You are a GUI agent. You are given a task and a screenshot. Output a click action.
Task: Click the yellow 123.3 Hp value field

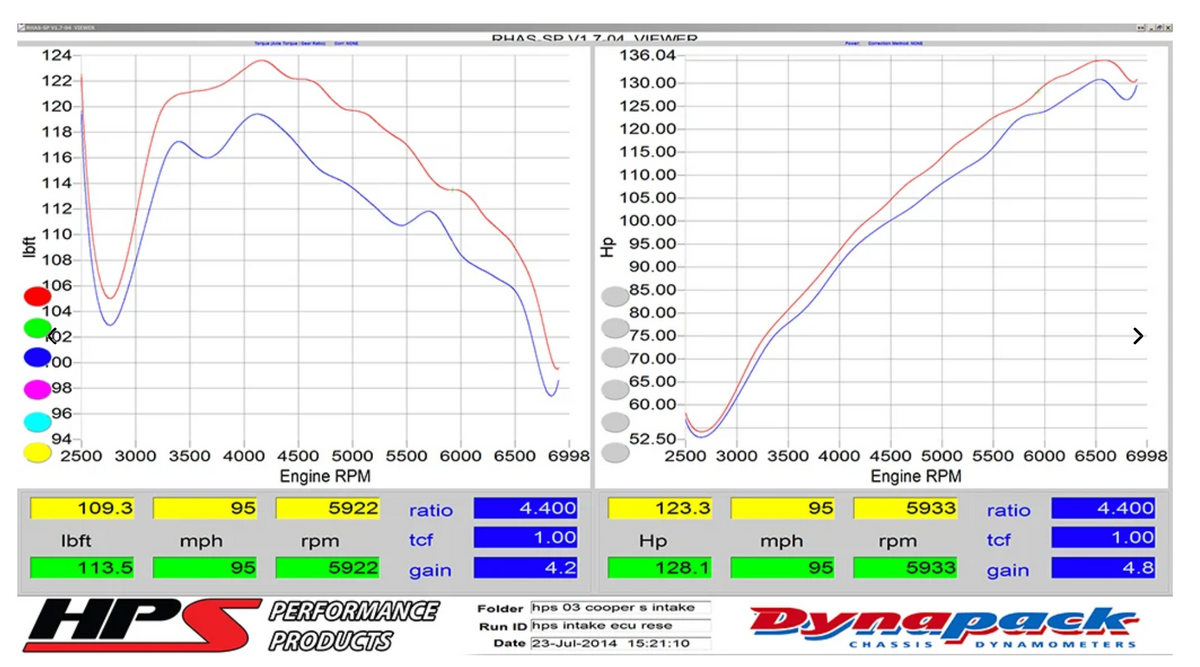pos(660,509)
